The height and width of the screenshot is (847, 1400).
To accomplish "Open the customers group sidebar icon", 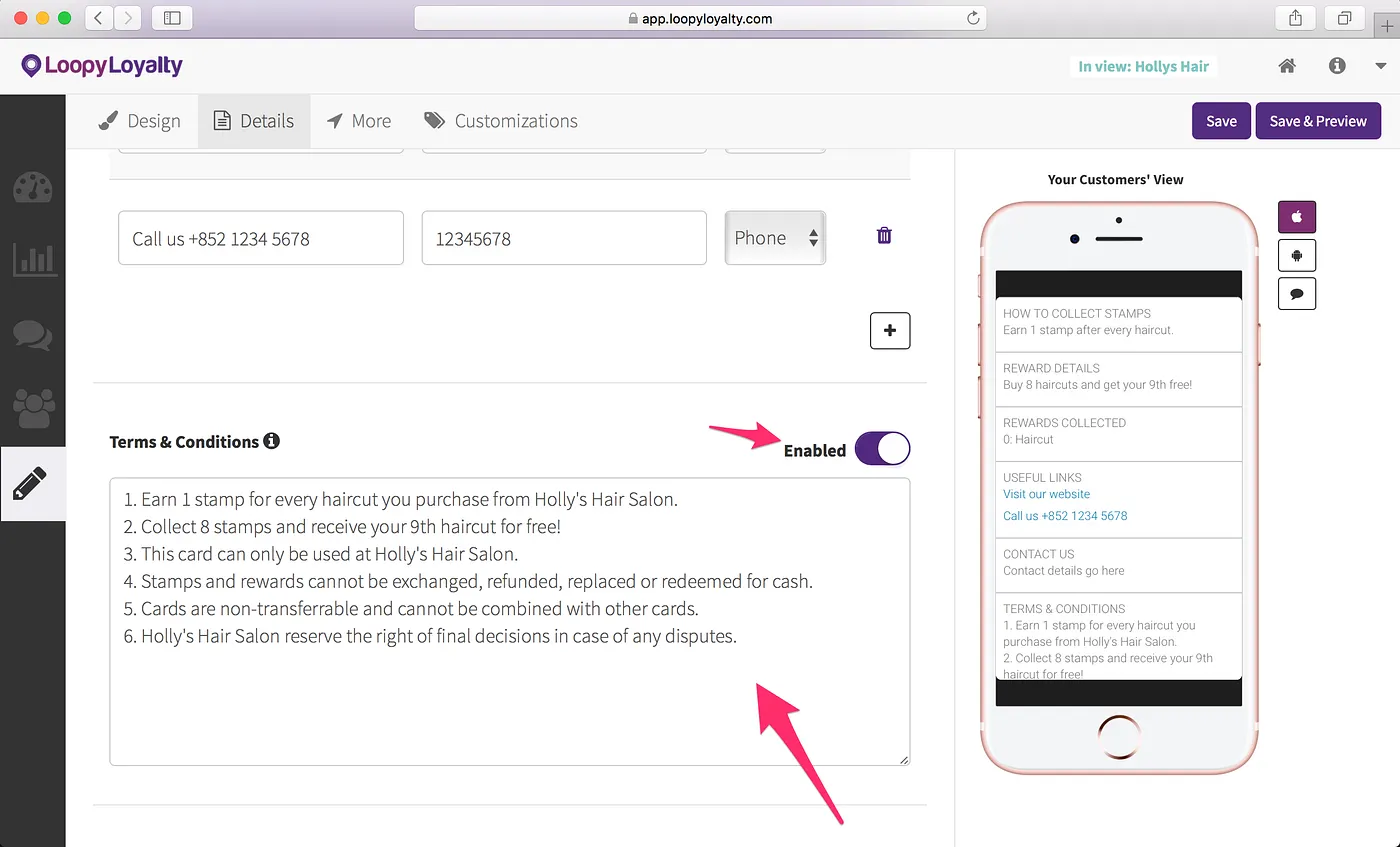I will [33, 408].
